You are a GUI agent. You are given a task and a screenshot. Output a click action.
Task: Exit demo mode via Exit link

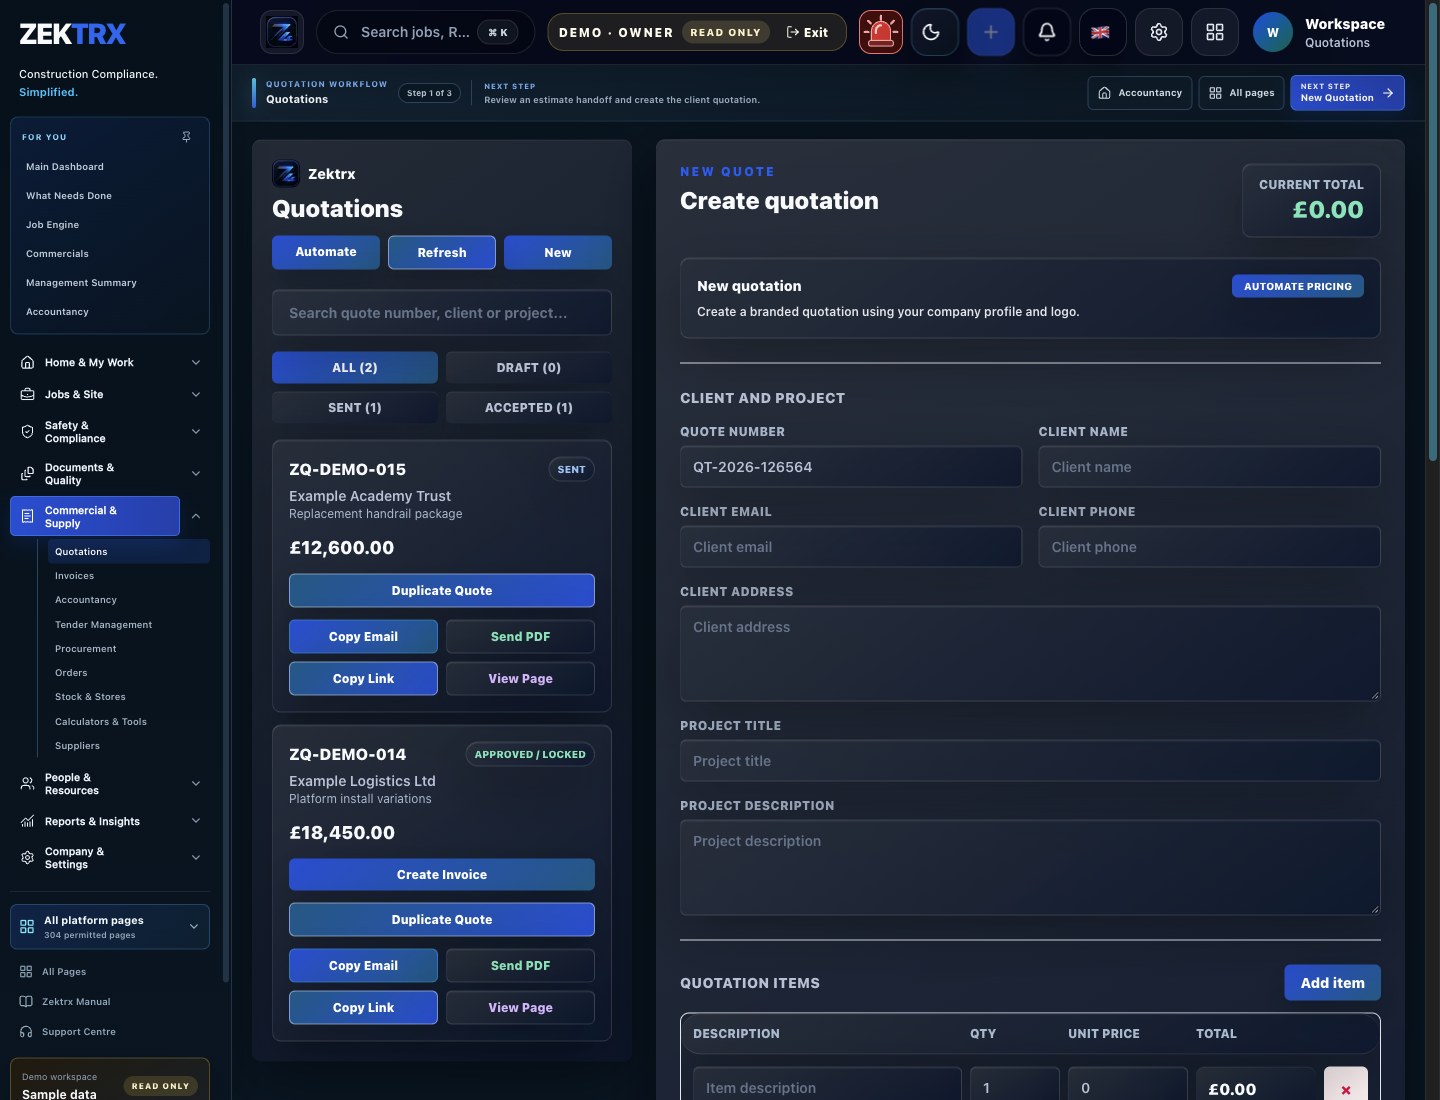[x=808, y=32]
